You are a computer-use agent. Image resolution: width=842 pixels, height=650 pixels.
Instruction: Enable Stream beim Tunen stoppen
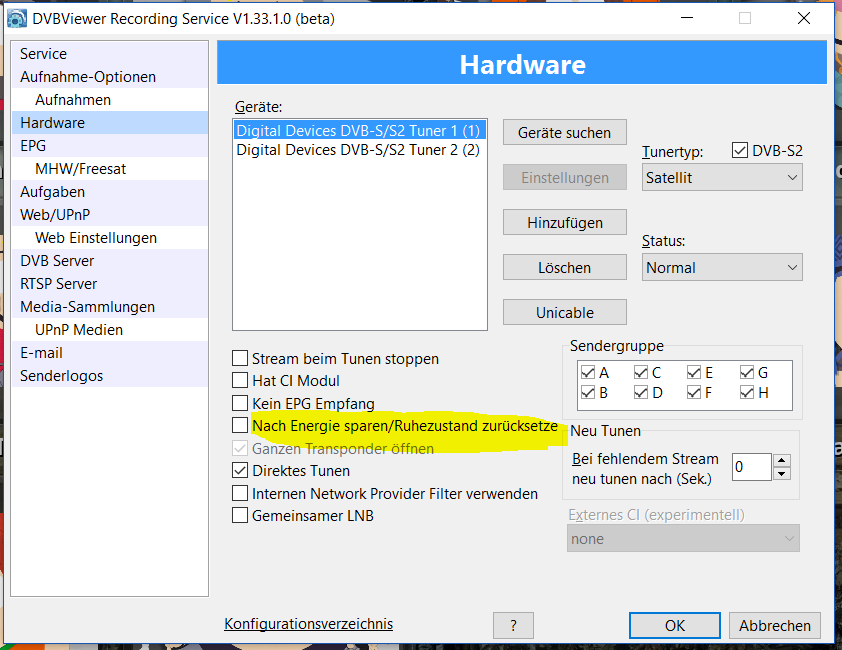(240, 358)
